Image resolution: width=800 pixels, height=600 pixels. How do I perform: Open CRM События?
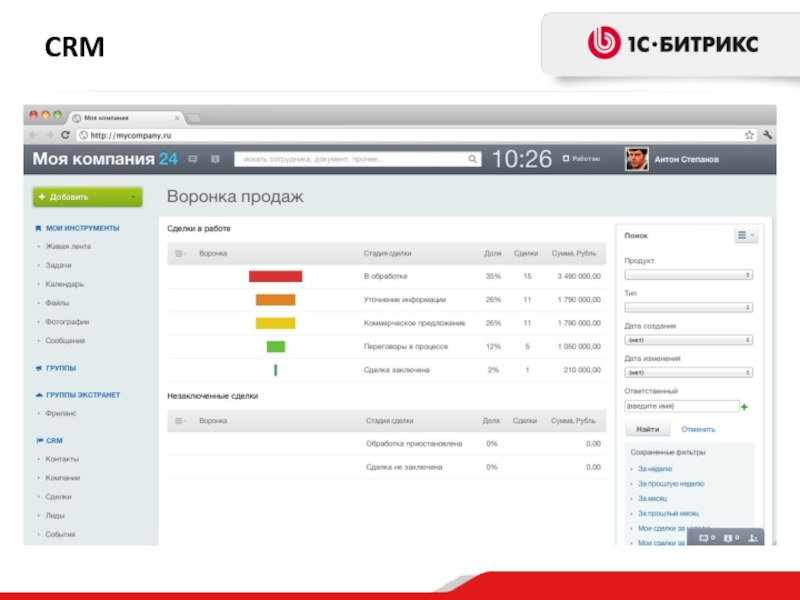[x=60, y=535]
